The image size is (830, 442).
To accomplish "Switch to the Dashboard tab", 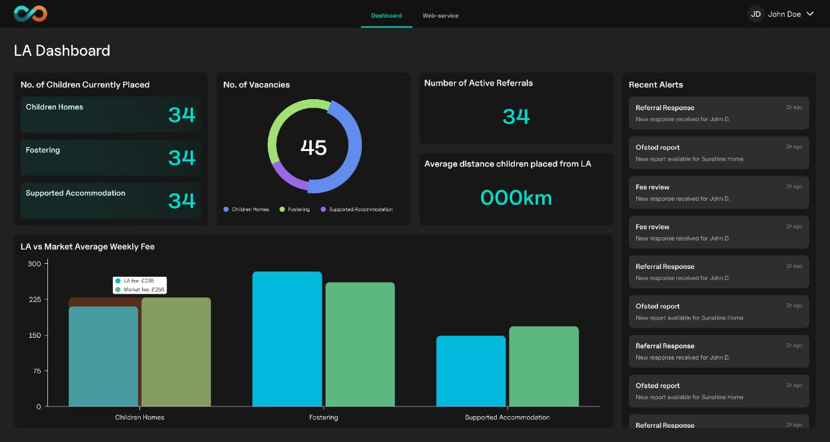I will 386,16.
